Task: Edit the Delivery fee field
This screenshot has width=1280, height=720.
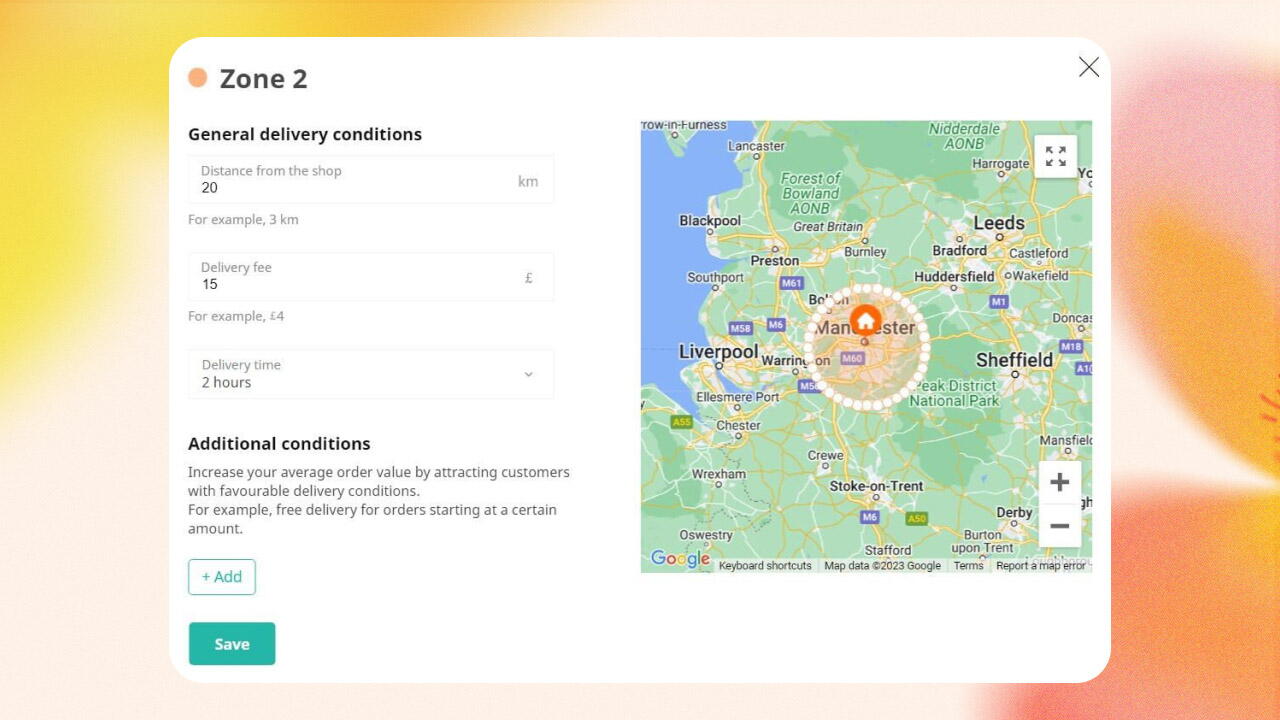Action: coord(371,276)
